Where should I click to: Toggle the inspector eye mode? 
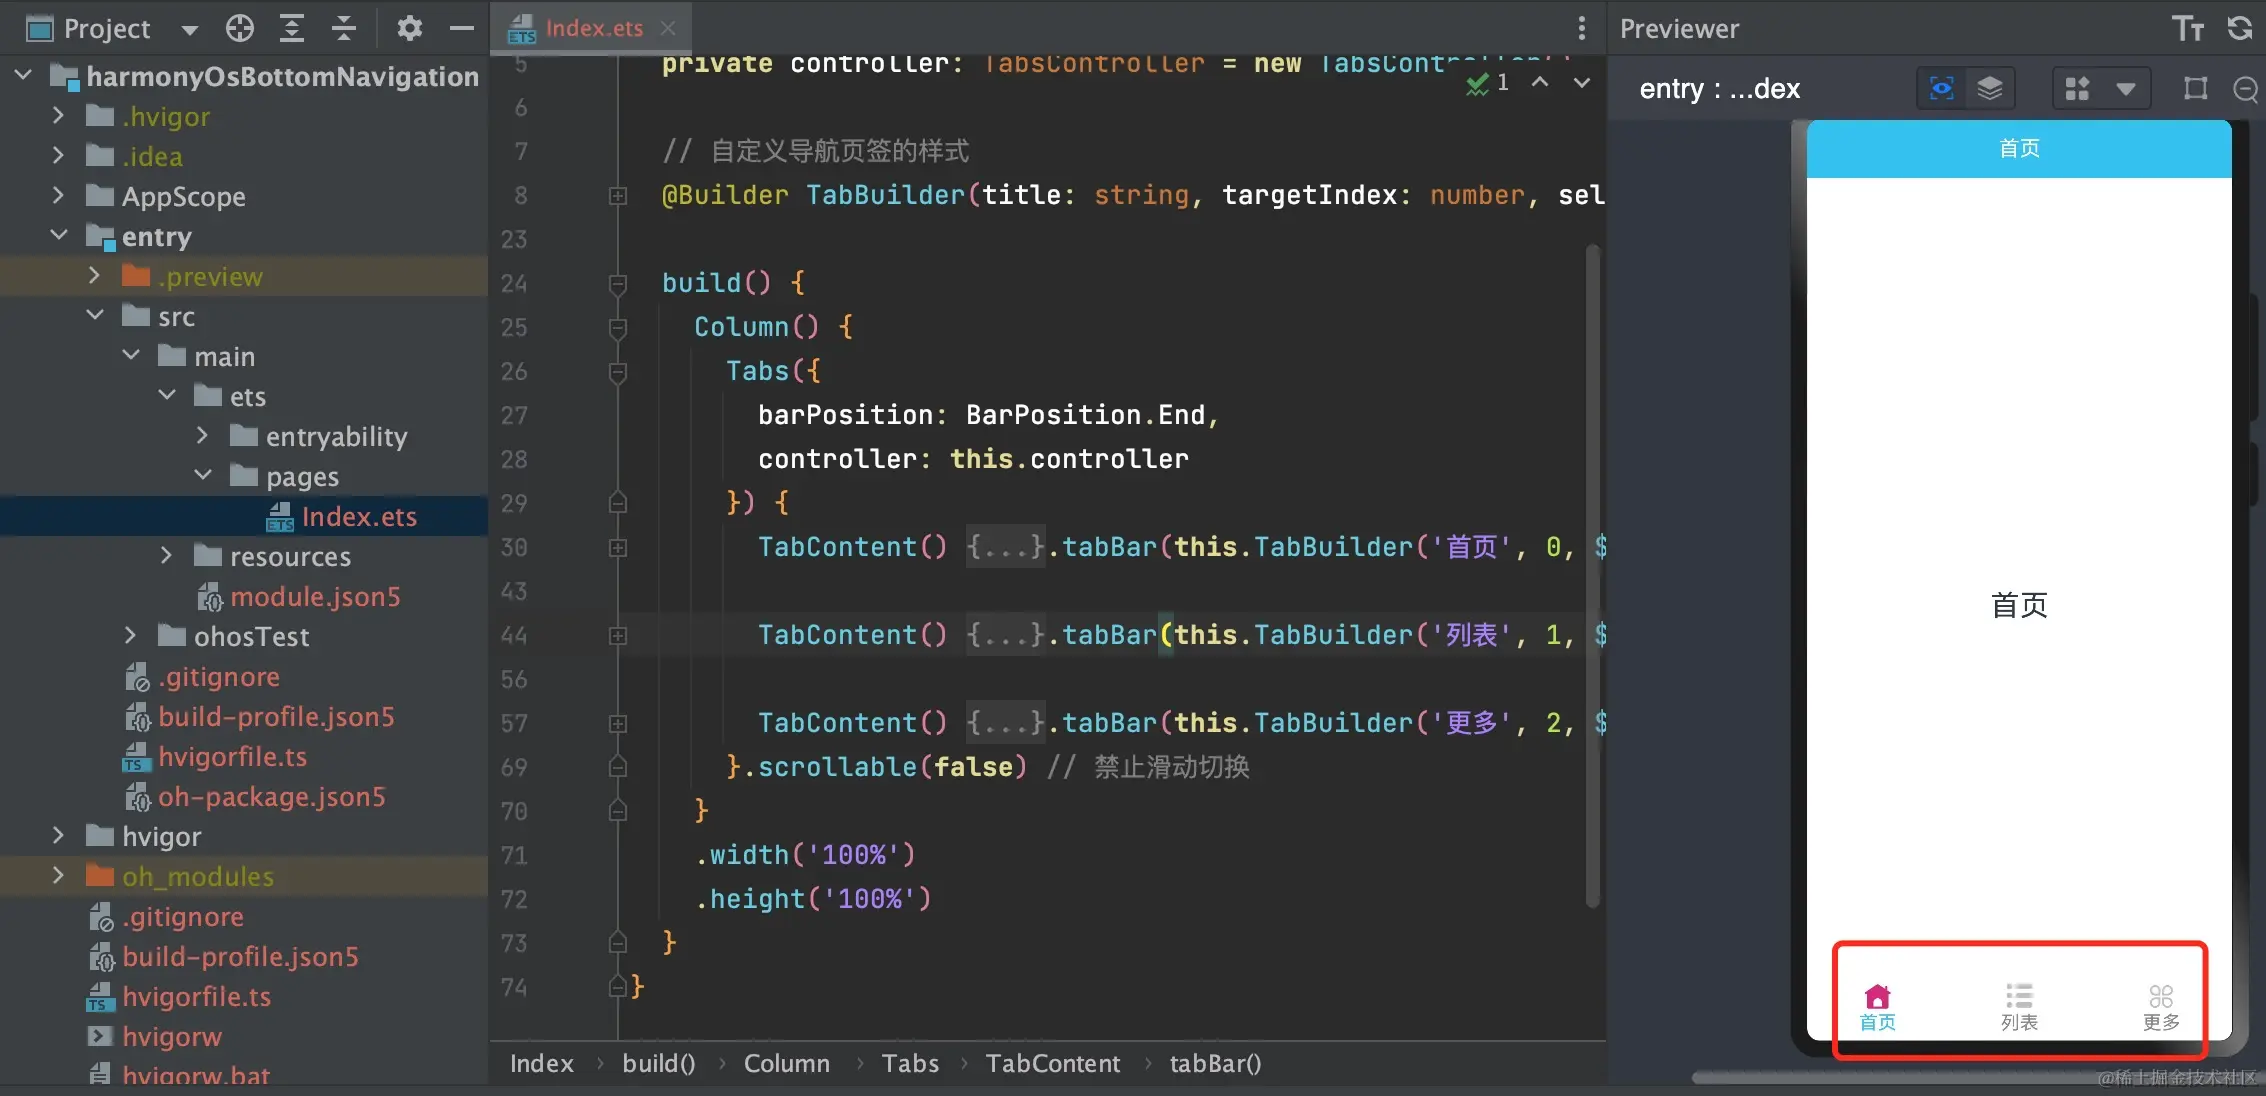pyautogui.click(x=1941, y=89)
